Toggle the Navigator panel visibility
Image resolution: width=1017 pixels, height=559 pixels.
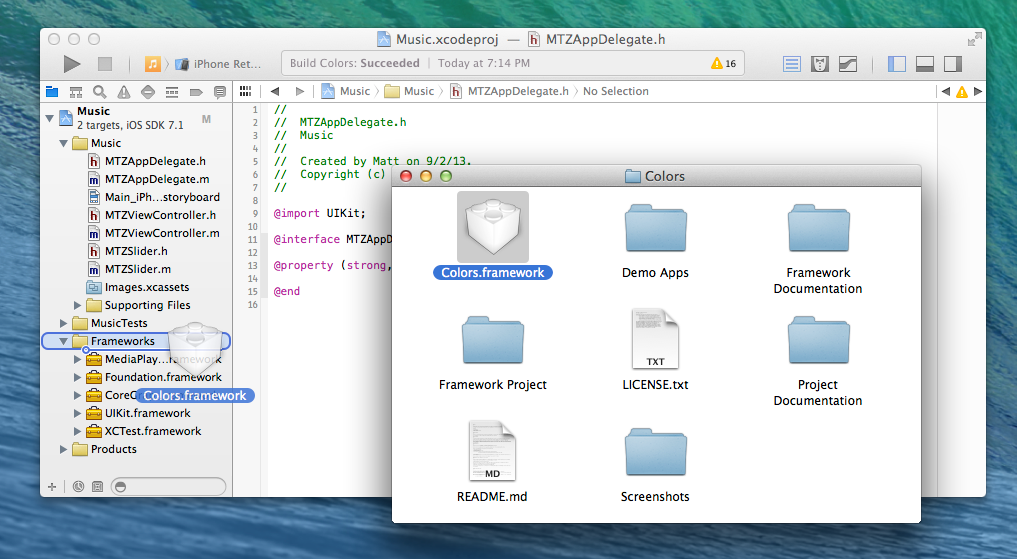pyautogui.click(x=896, y=64)
